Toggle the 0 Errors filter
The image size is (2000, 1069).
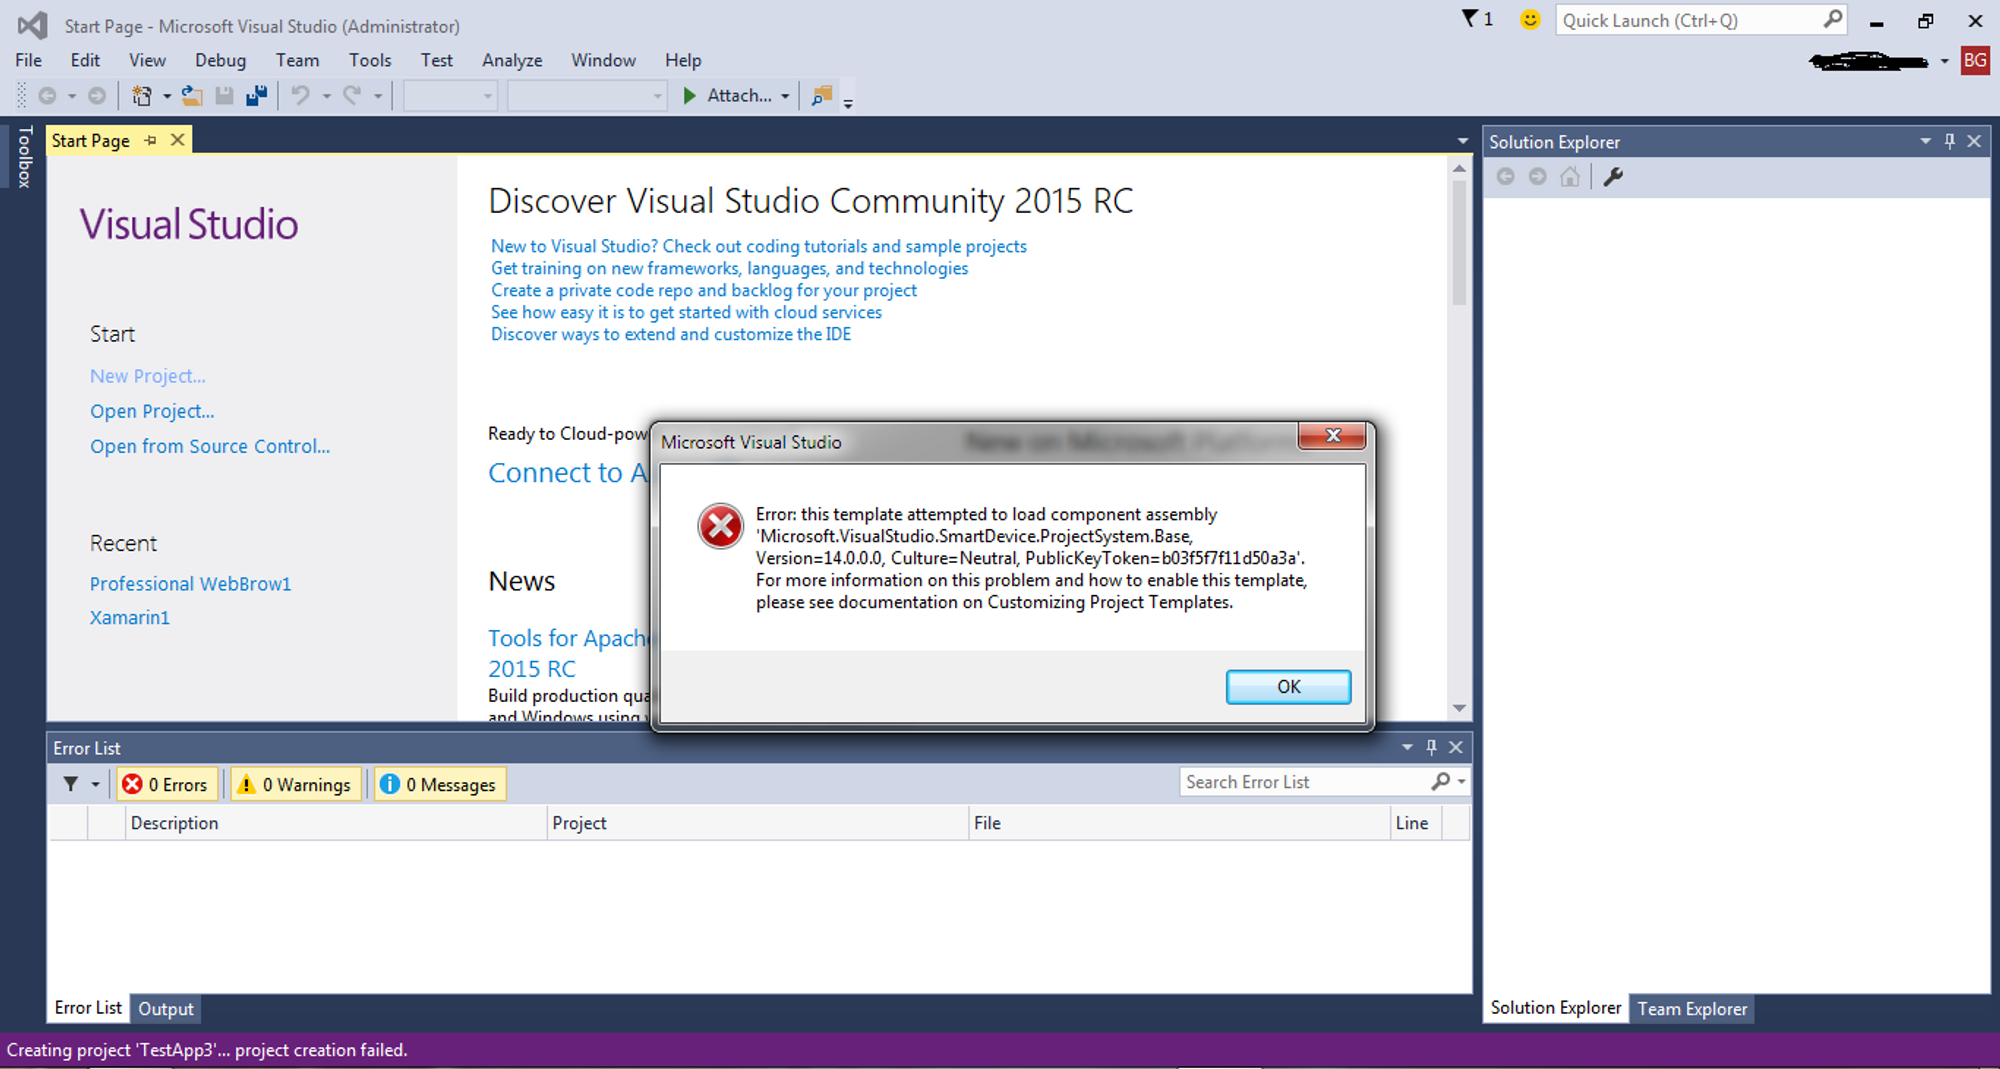tap(166, 784)
